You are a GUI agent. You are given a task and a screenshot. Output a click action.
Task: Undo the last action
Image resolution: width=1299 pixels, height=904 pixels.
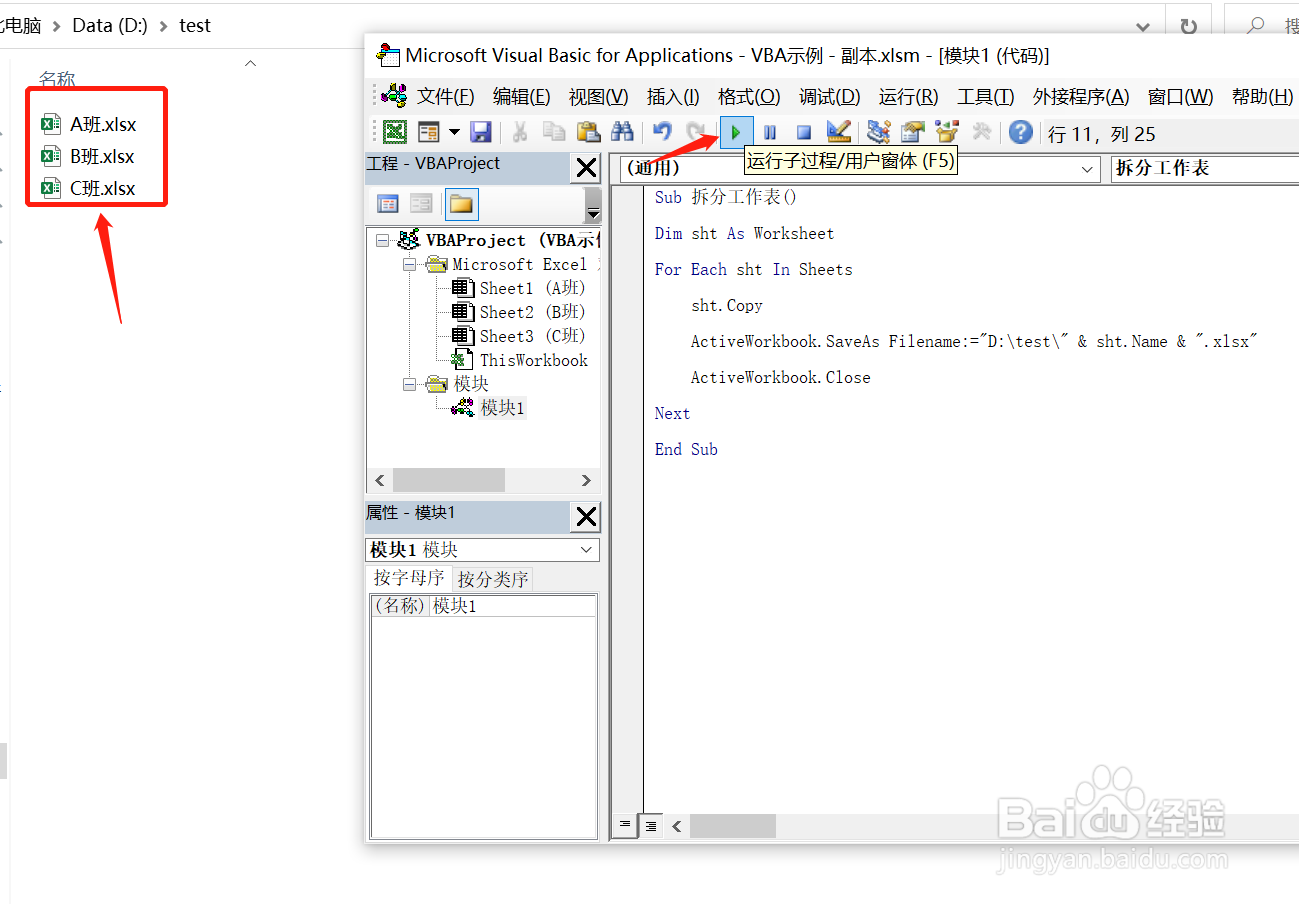pos(662,132)
